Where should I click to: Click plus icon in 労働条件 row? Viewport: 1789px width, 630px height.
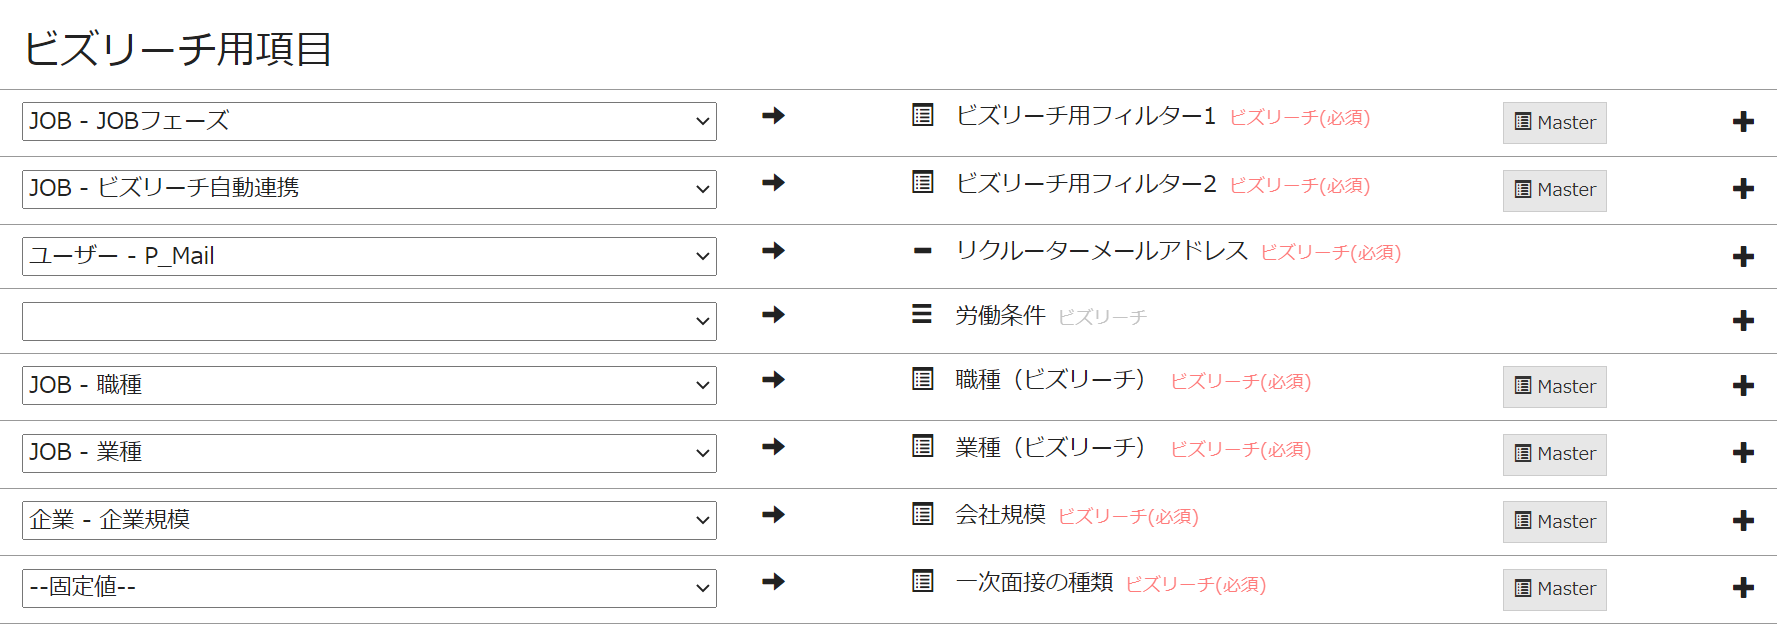click(1743, 321)
